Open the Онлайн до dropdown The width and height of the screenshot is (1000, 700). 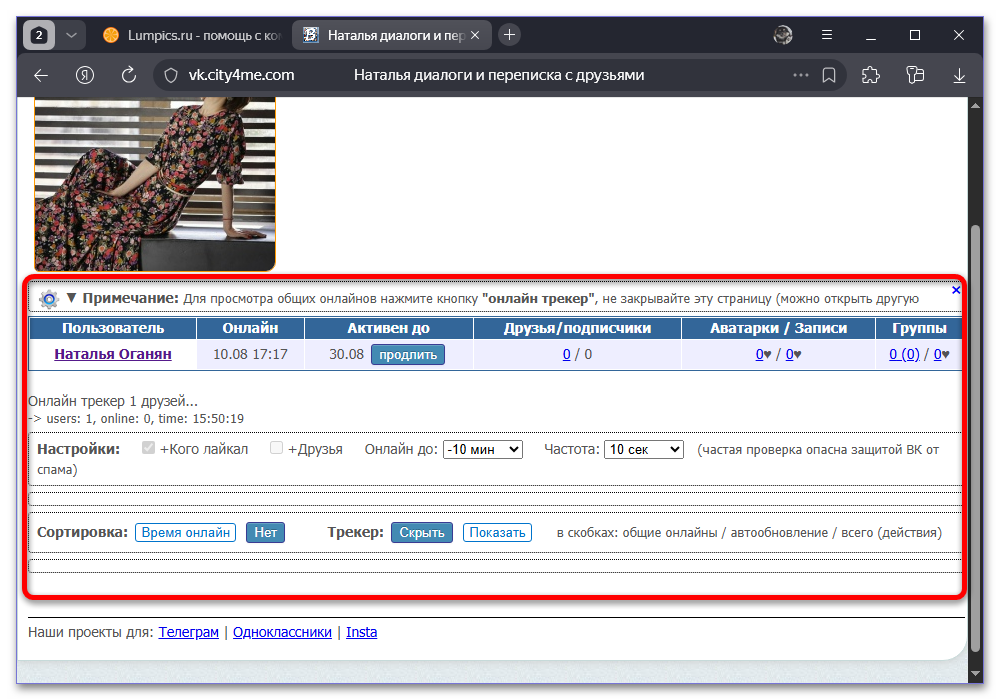click(483, 449)
